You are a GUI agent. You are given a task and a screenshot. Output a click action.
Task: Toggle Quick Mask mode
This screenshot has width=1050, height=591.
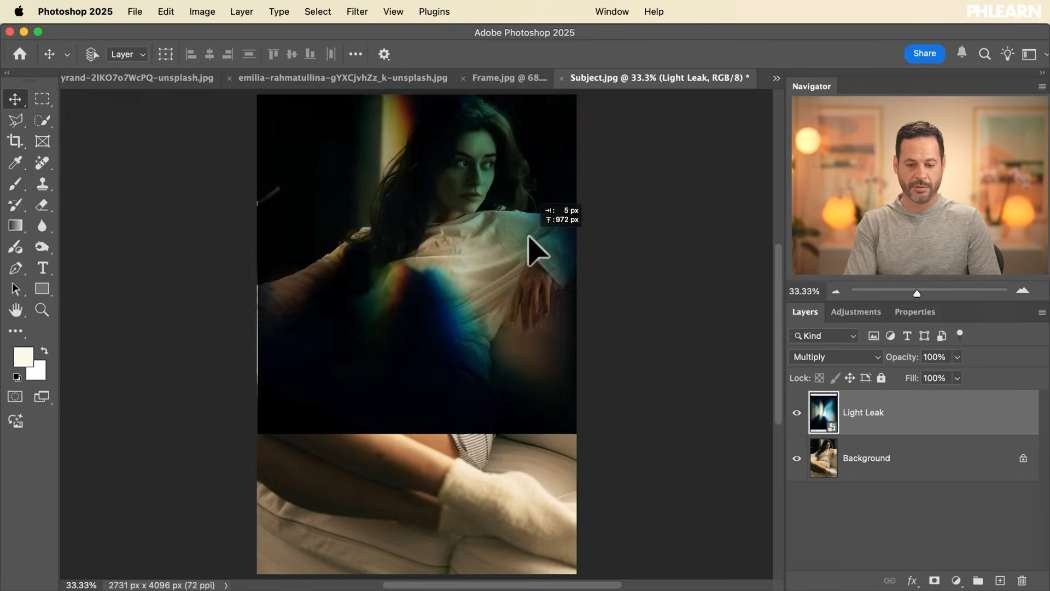(x=15, y=397)
